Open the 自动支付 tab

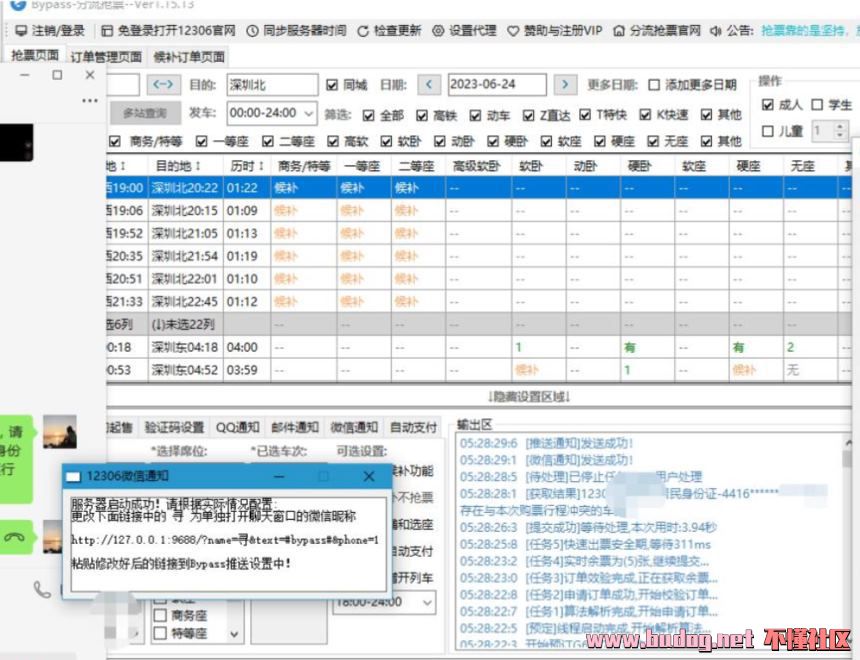pos(413,427)
